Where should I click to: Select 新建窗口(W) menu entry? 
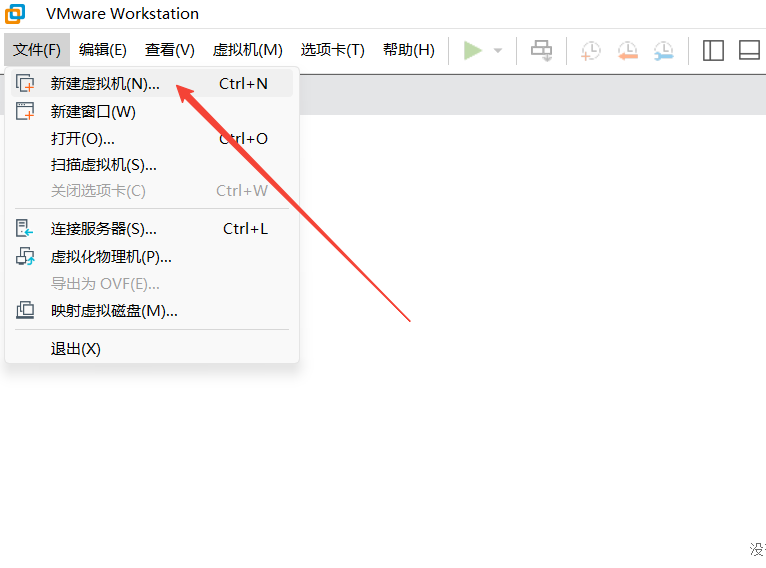point(152,111)
